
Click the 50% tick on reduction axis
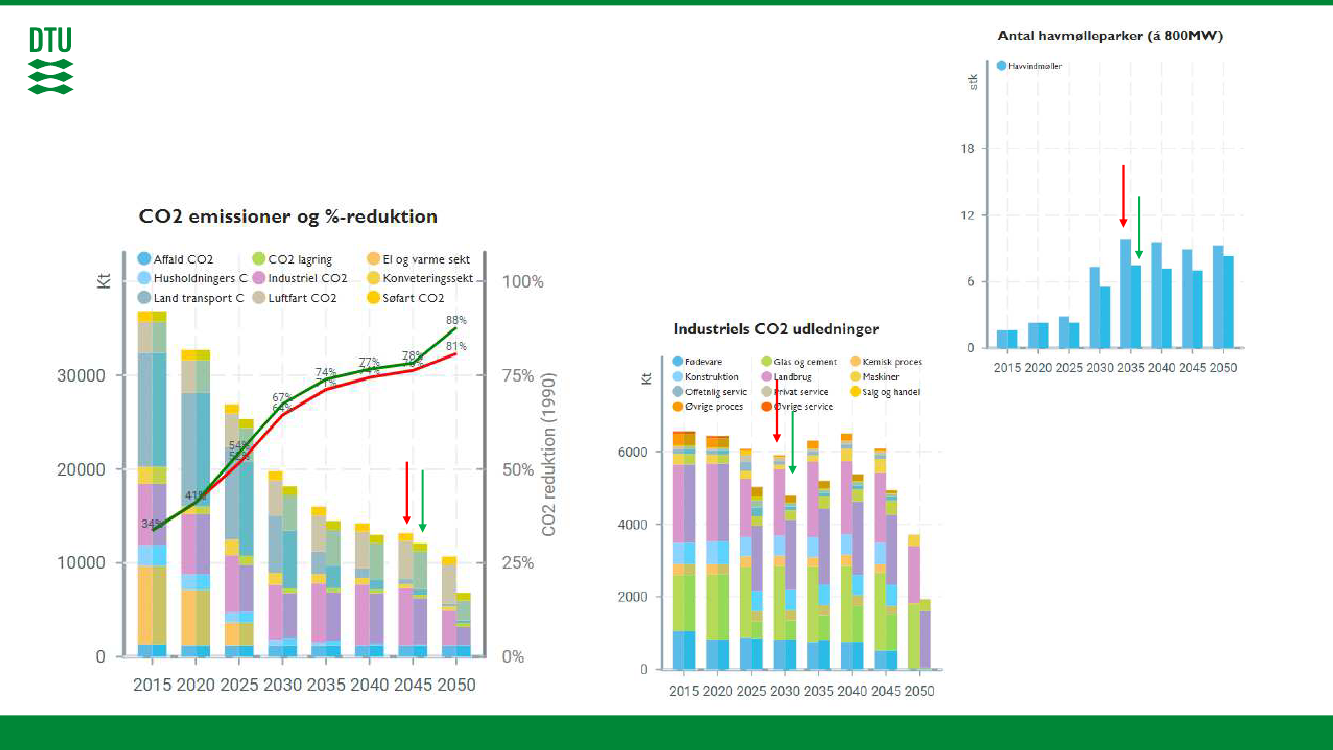[x=517, y=470]
